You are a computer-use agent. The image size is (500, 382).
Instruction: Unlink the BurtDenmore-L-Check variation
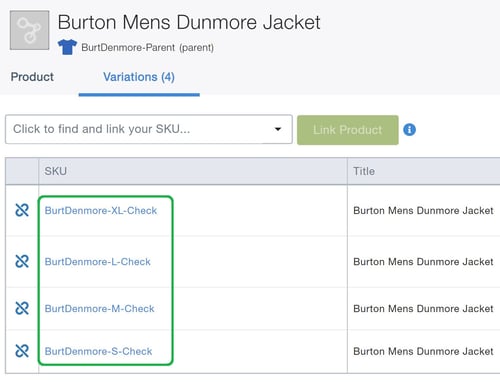pyautogui.click(x=22, y=261)
